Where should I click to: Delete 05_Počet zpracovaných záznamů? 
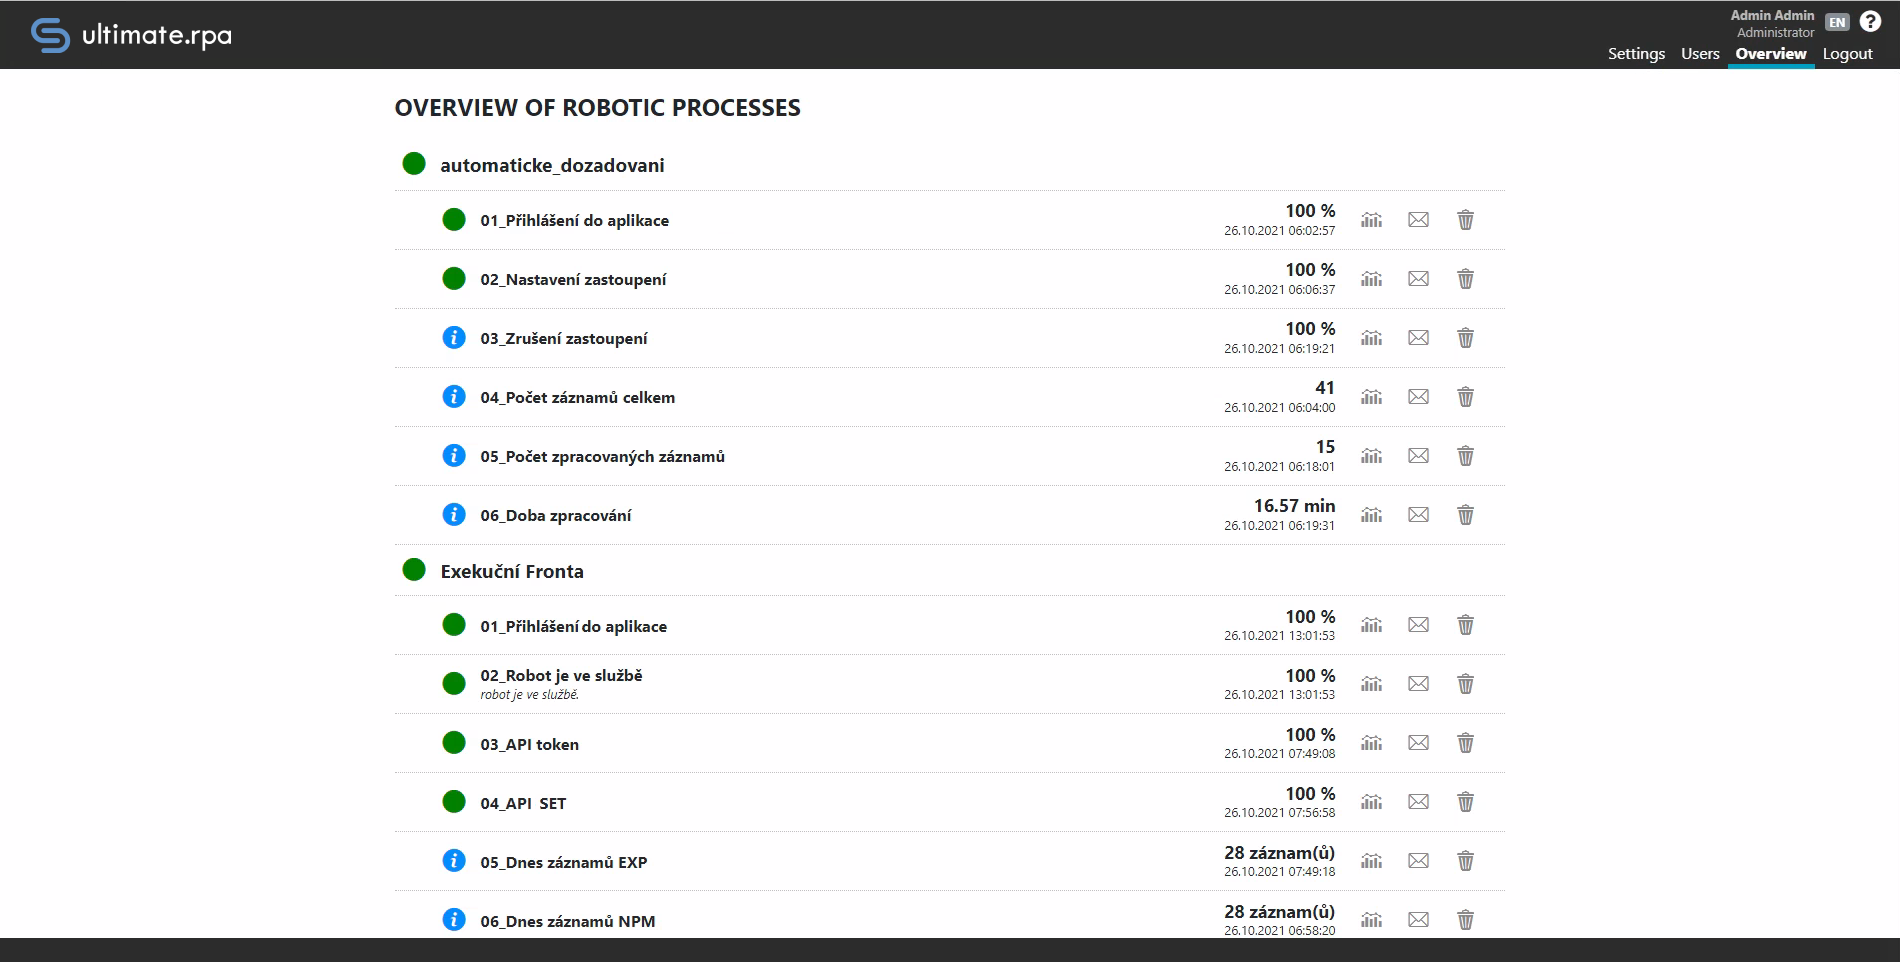pos(1465,456)
